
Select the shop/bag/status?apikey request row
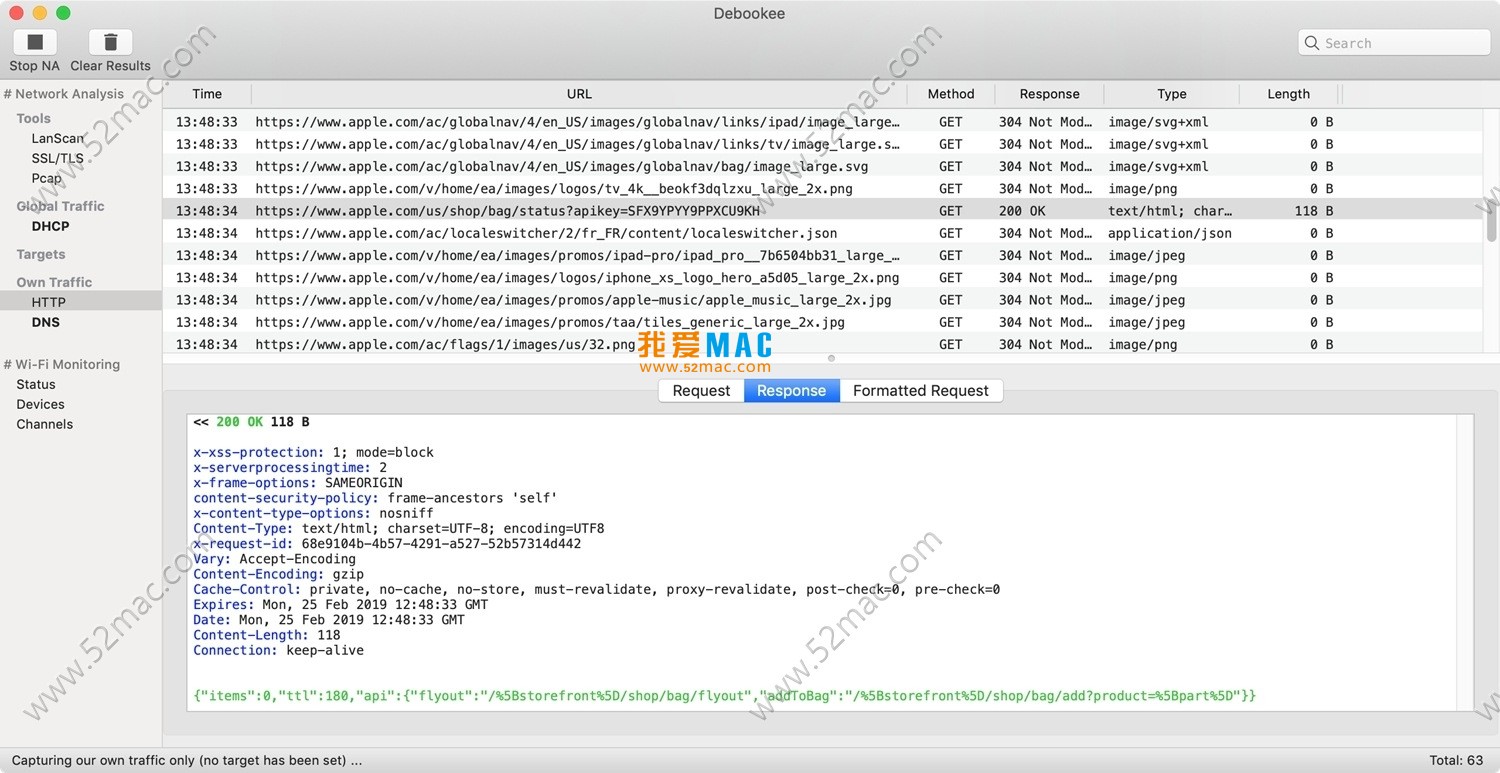(x=824, y=211)
